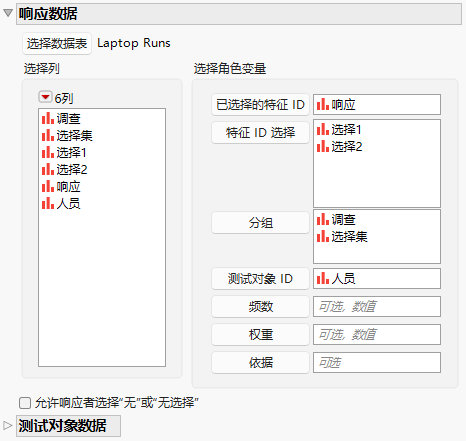466x441 pixels.
Task: Click the nominal icon beside 人员 in 选择列
Action: pyautogui.click(x=48, y=203)
